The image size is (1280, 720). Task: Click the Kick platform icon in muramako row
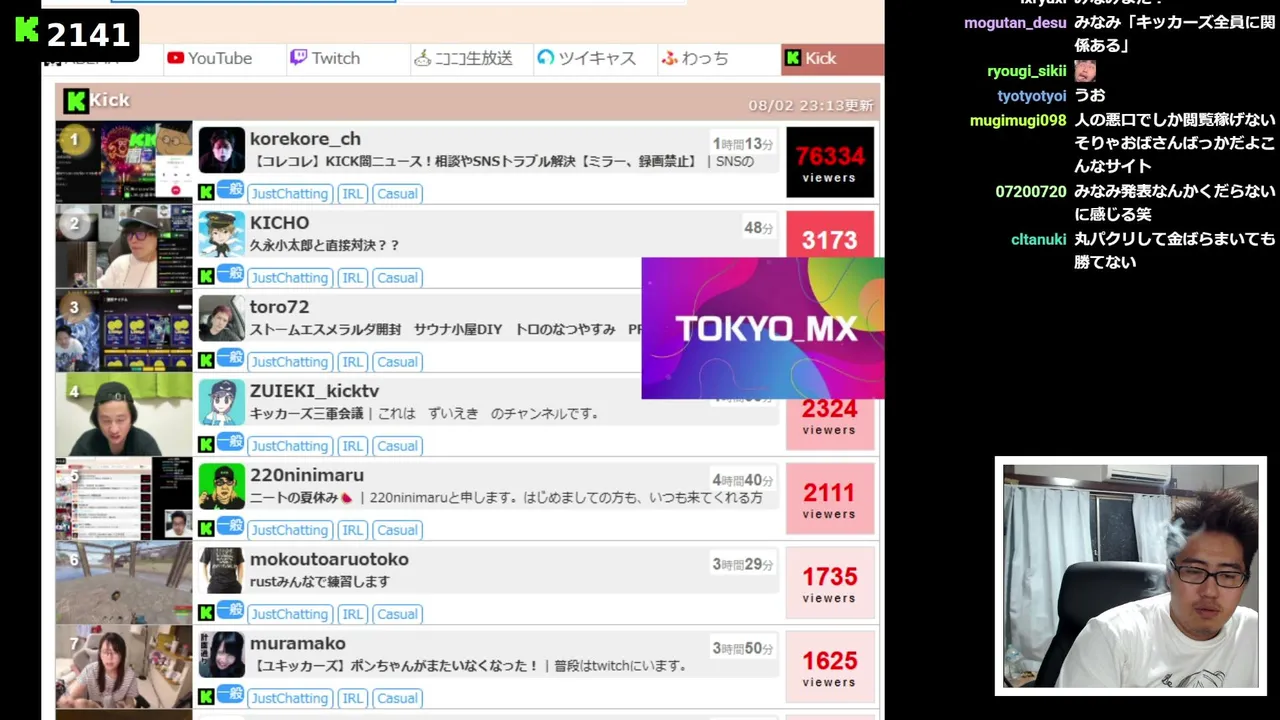[x=206, y=697]
